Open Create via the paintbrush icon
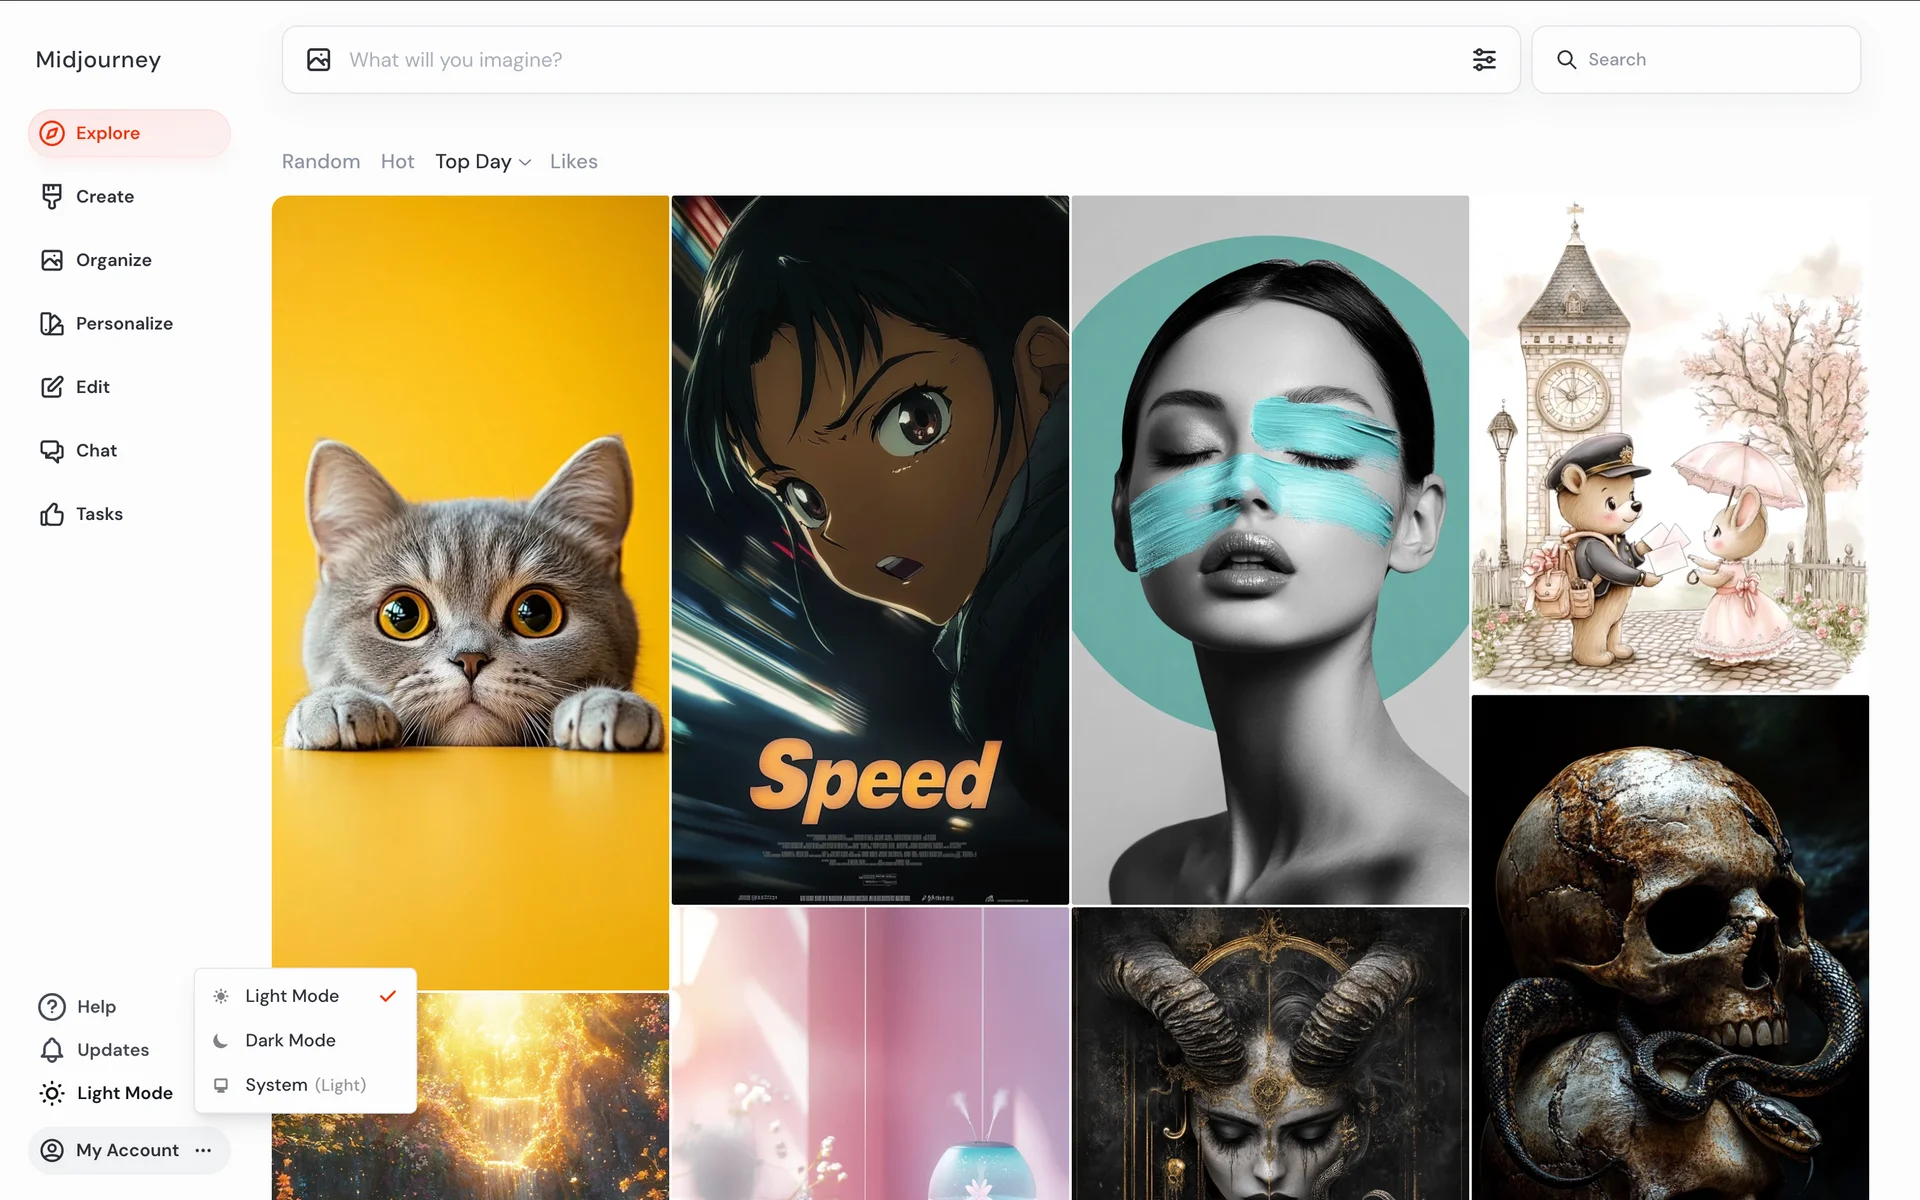This screenshot has height=1200, width=1920. point(52,197)
